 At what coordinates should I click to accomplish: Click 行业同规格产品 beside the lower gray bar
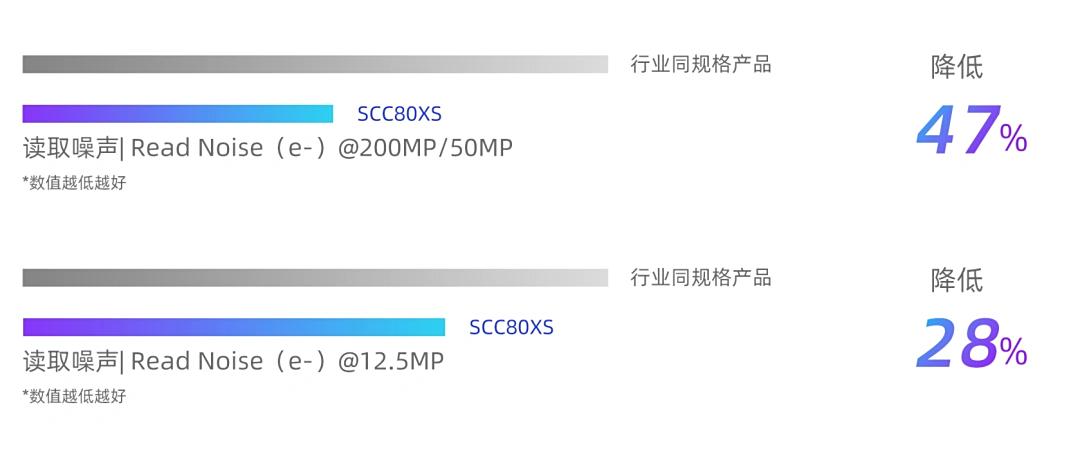click(x=701, y=278)
